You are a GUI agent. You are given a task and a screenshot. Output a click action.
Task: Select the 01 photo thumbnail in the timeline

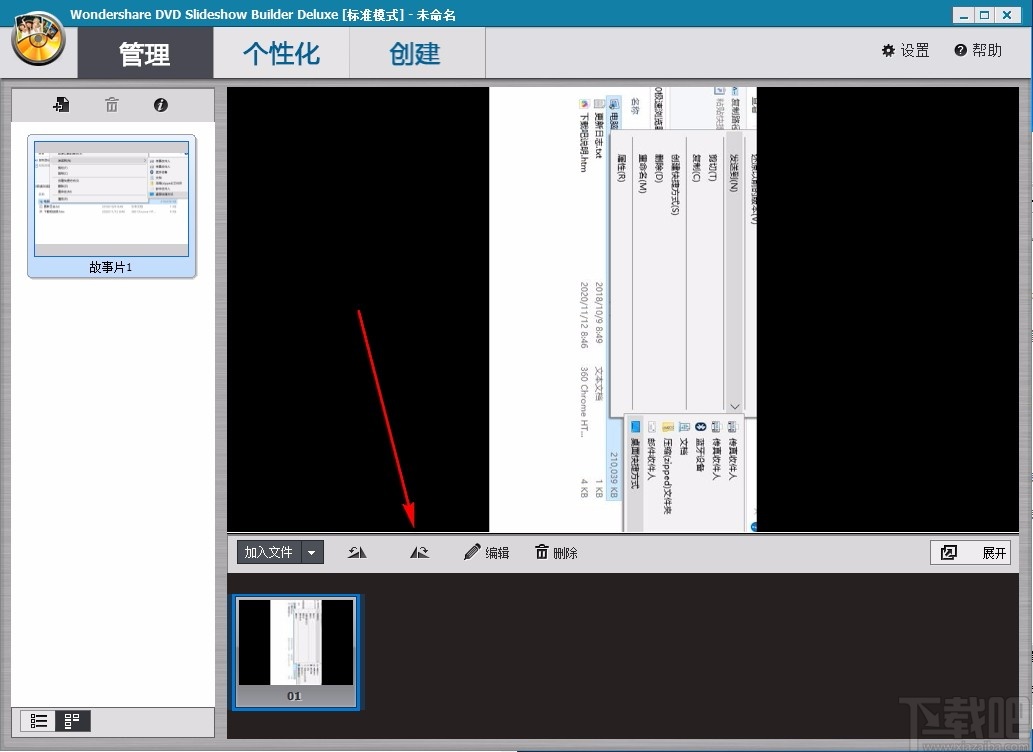pyautogui.click(x=295, y=650)
